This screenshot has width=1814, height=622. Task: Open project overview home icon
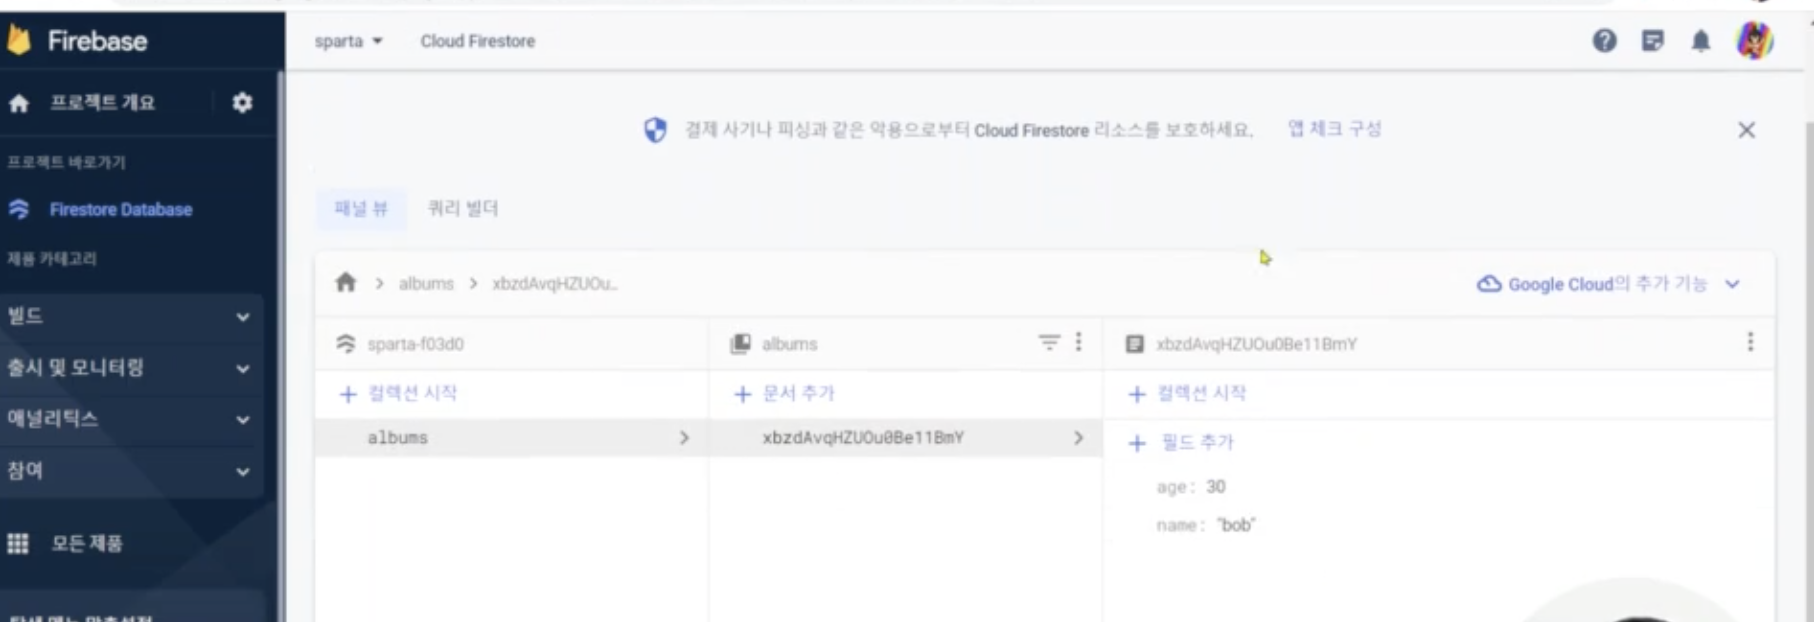pyautogui.click(x=19, y=103)
